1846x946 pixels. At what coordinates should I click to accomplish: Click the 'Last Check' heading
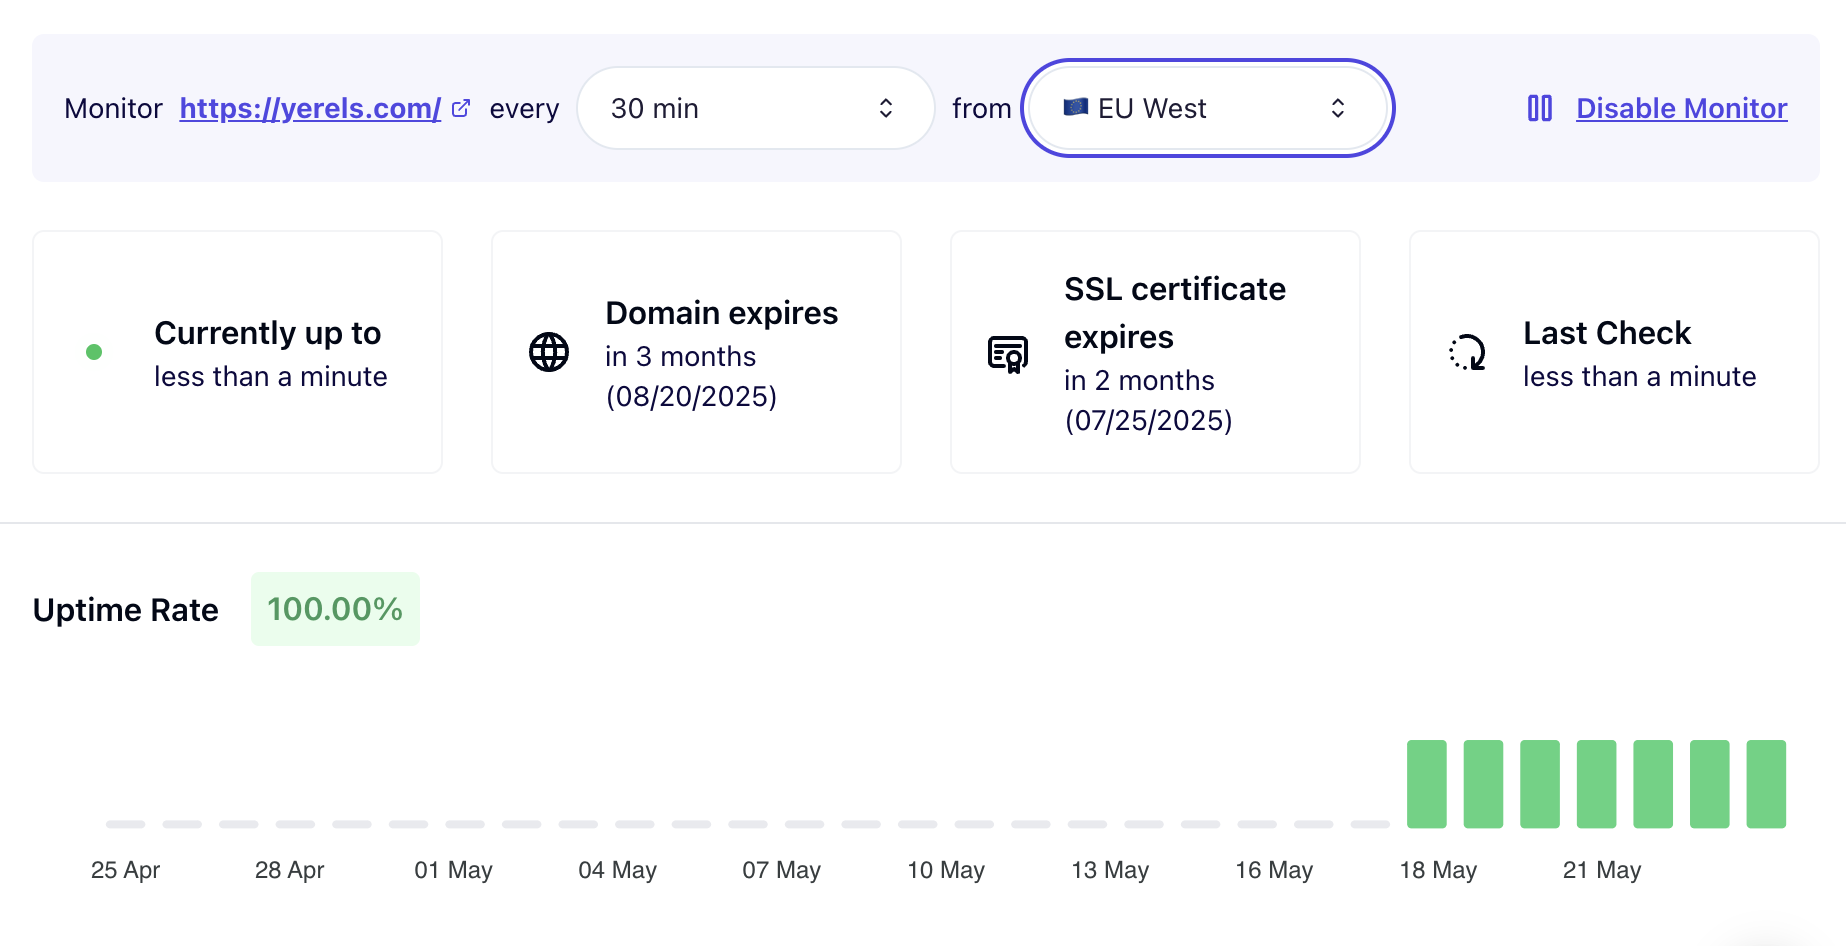pyautogui.click(x=1607, y=333)
